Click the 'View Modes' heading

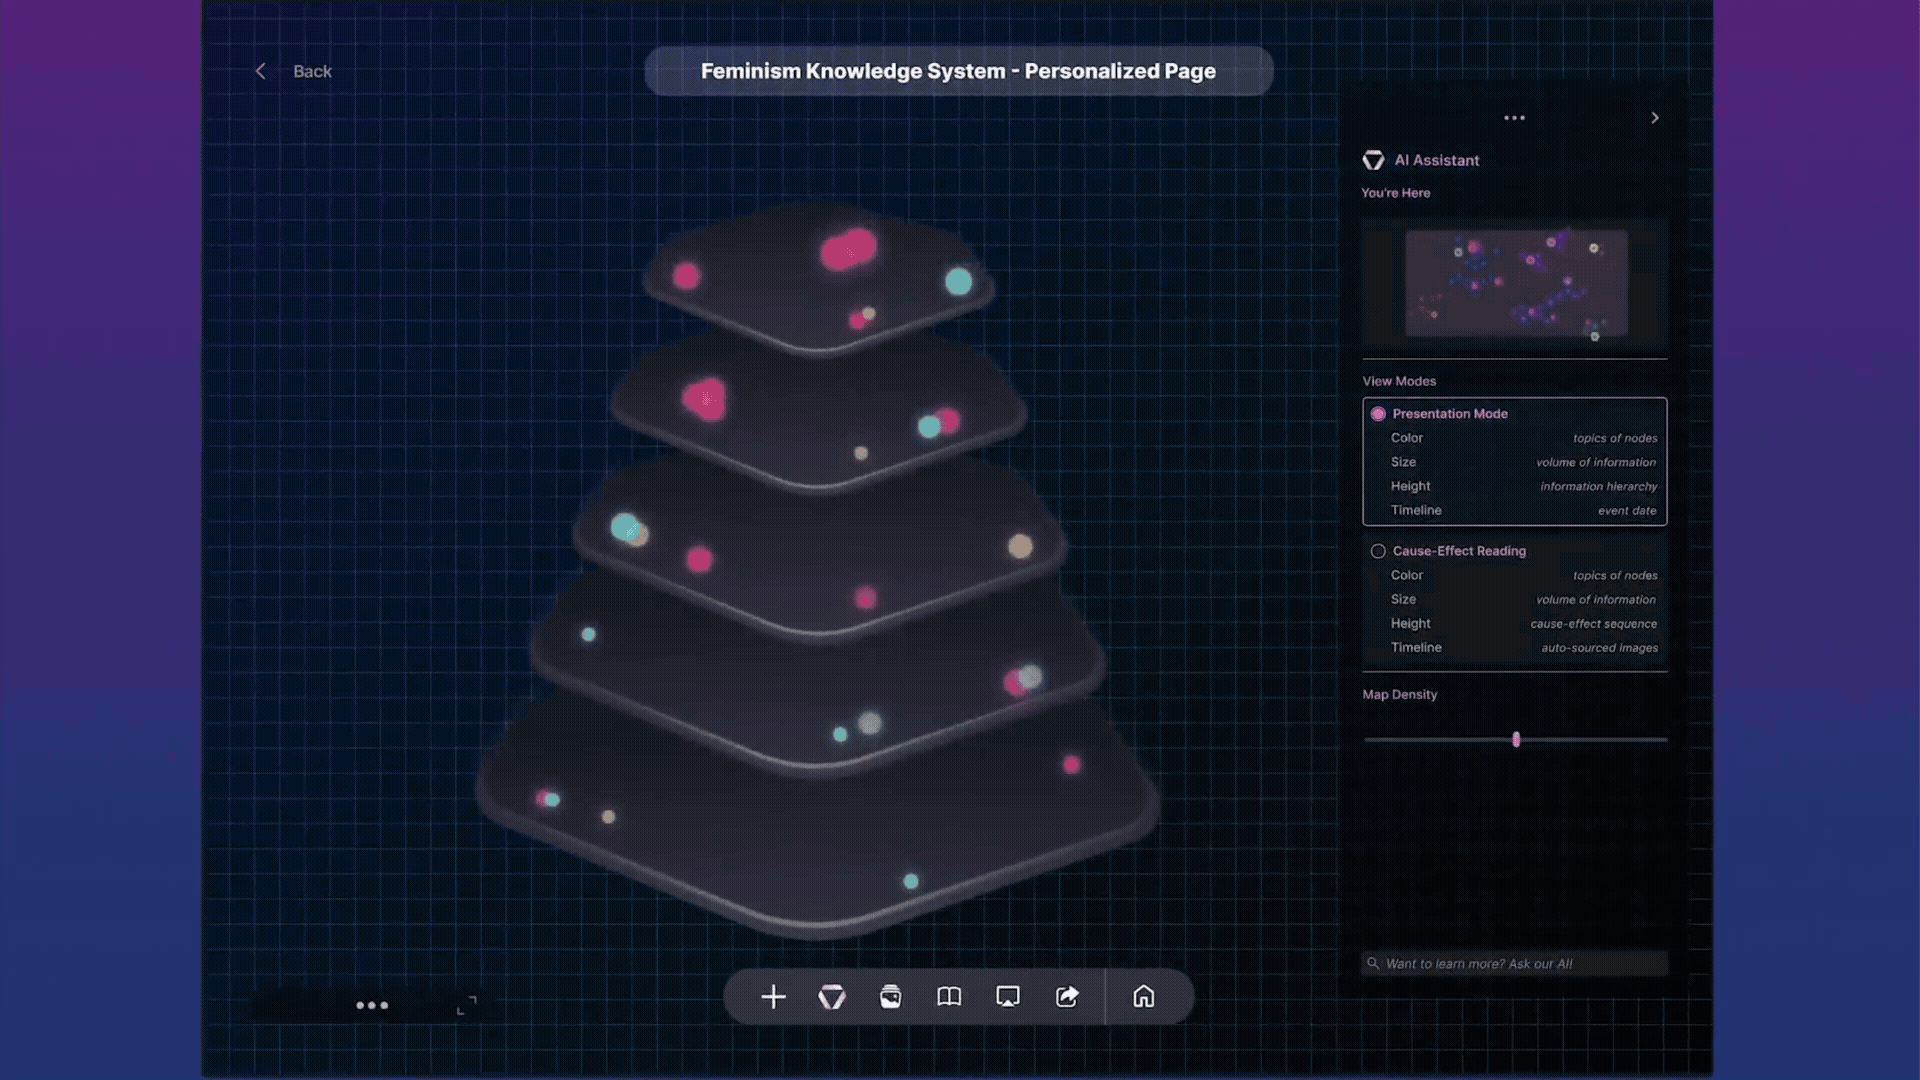[x=1399, y=381]
